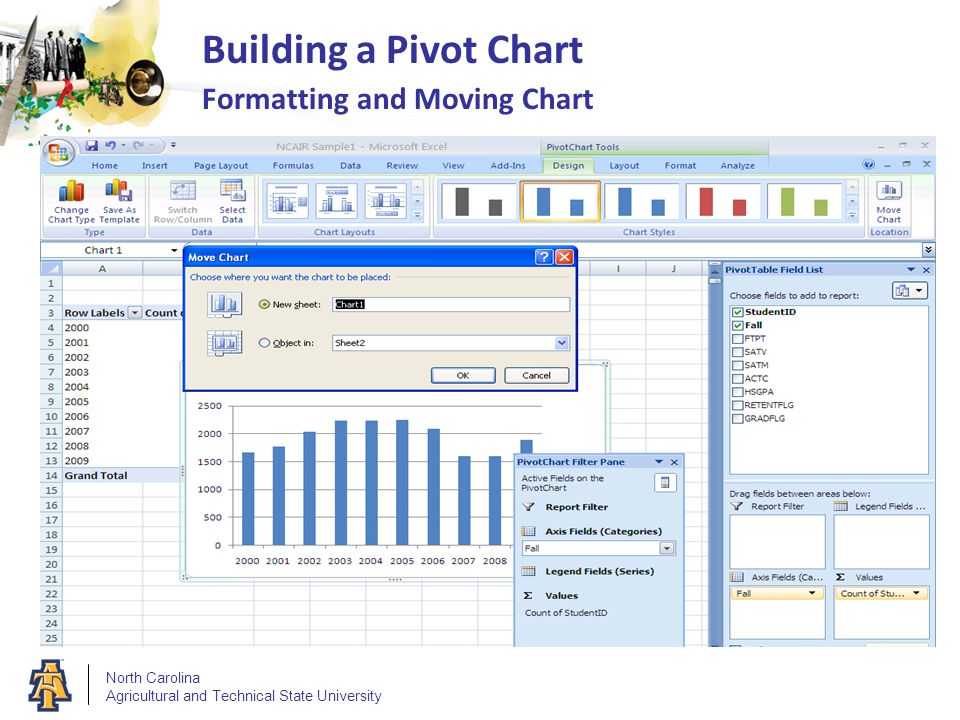Open PivotChart Filter Pane menu arrow
The width and height of the screenshot is (960, 720).
coord(659,462)
